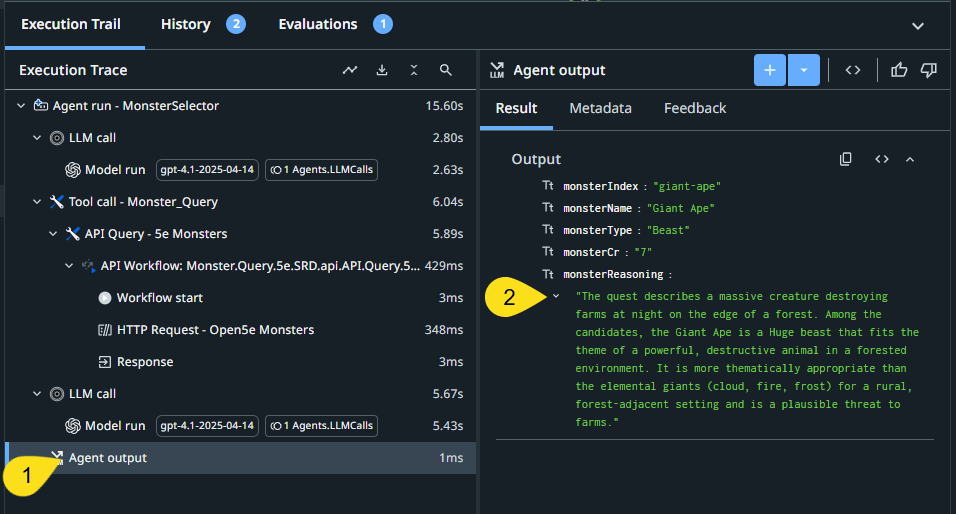Select the Result tab
Image resolution: width=956 pixels, height=514 pixels.
tap(516, 109)
